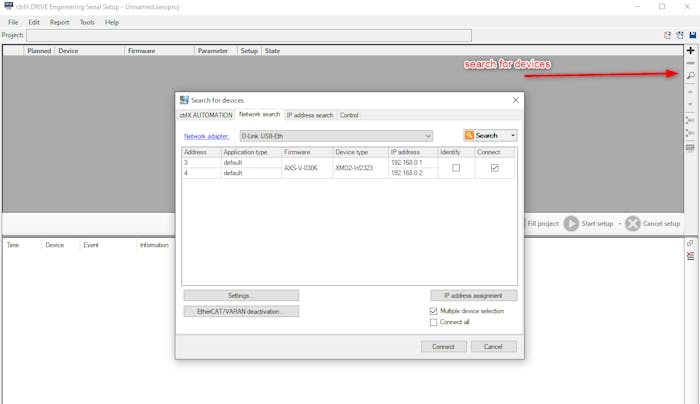Uncheck the Connect checkbox in device row
The width and height of the screenshot is (700, 404).
[x=494, y=168]
